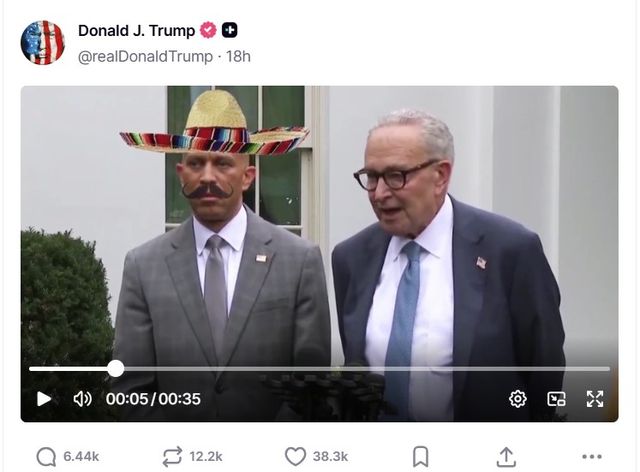Image resolution: width=640 pixels, height=472 pixels.
Task: Enable picture-in-picture mode
Action: [556, 399]
